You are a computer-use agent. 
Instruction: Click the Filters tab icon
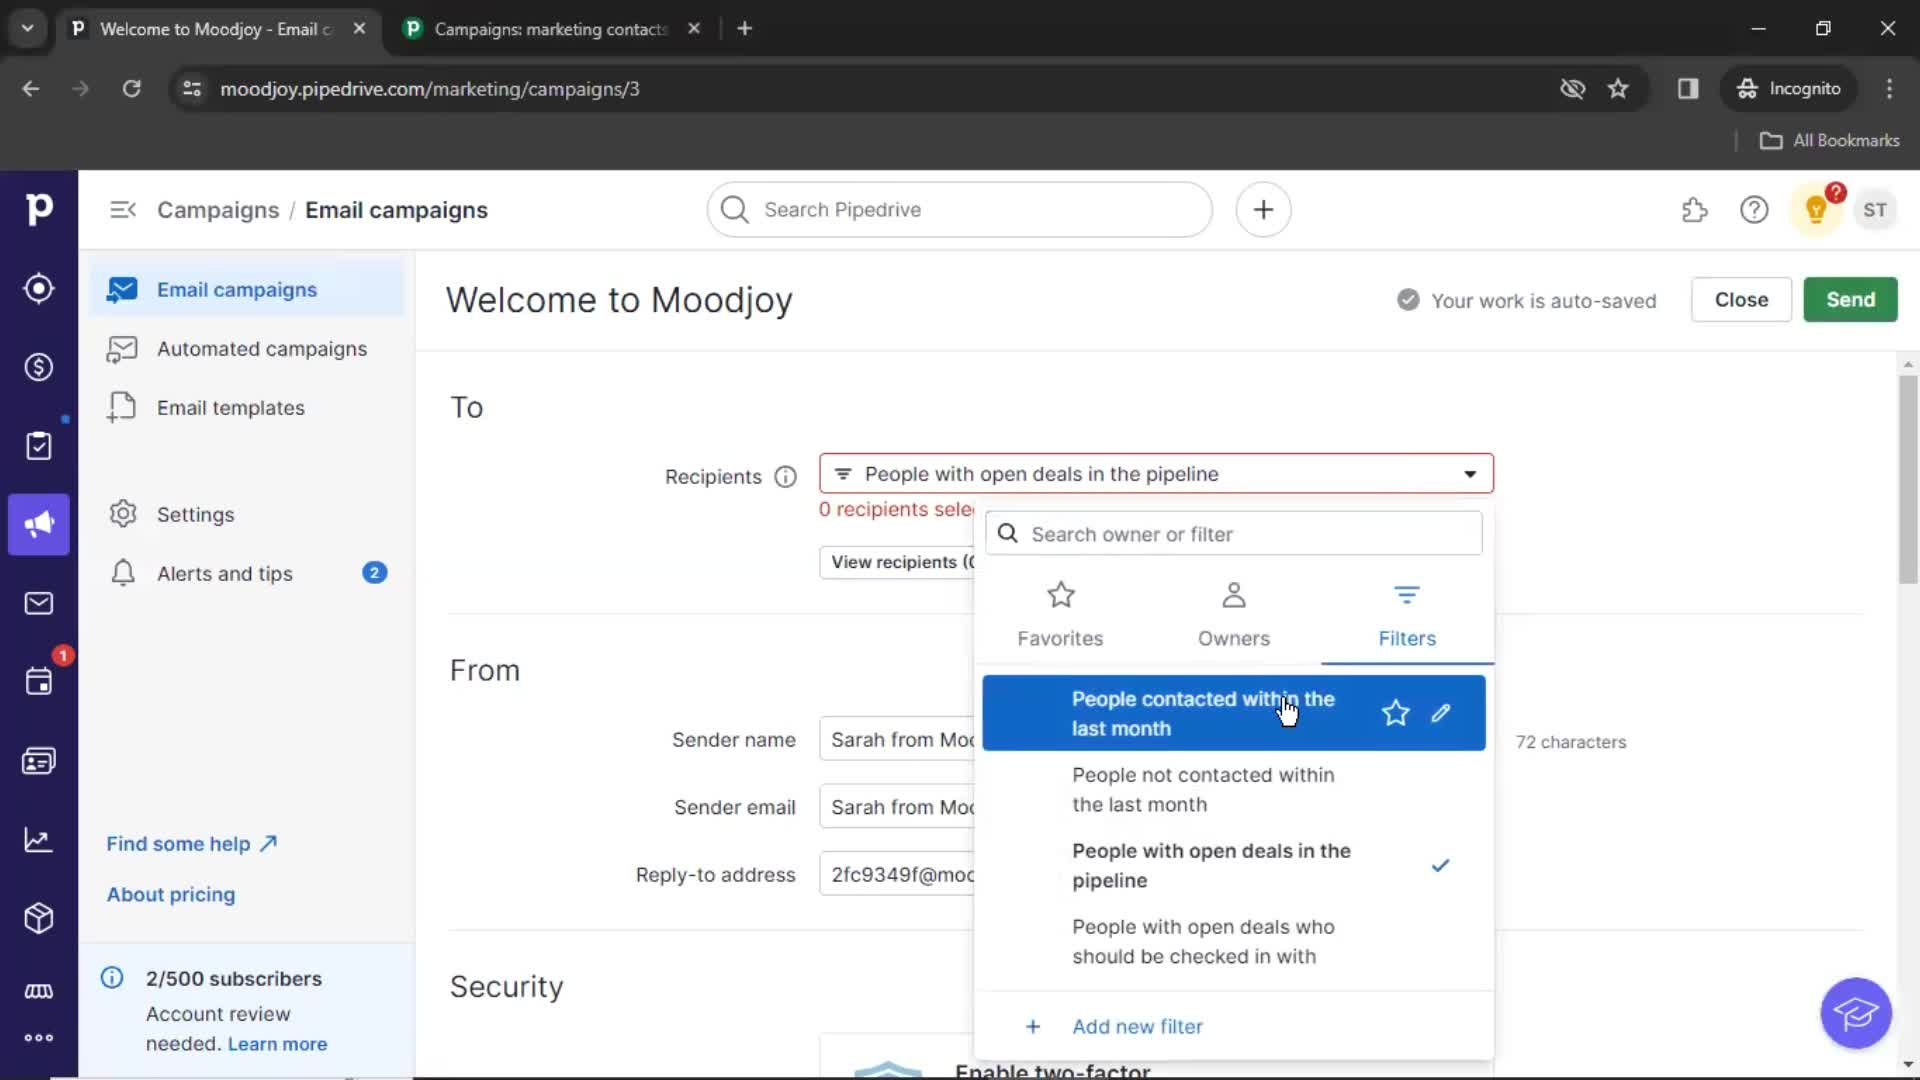click(1407, 595)
